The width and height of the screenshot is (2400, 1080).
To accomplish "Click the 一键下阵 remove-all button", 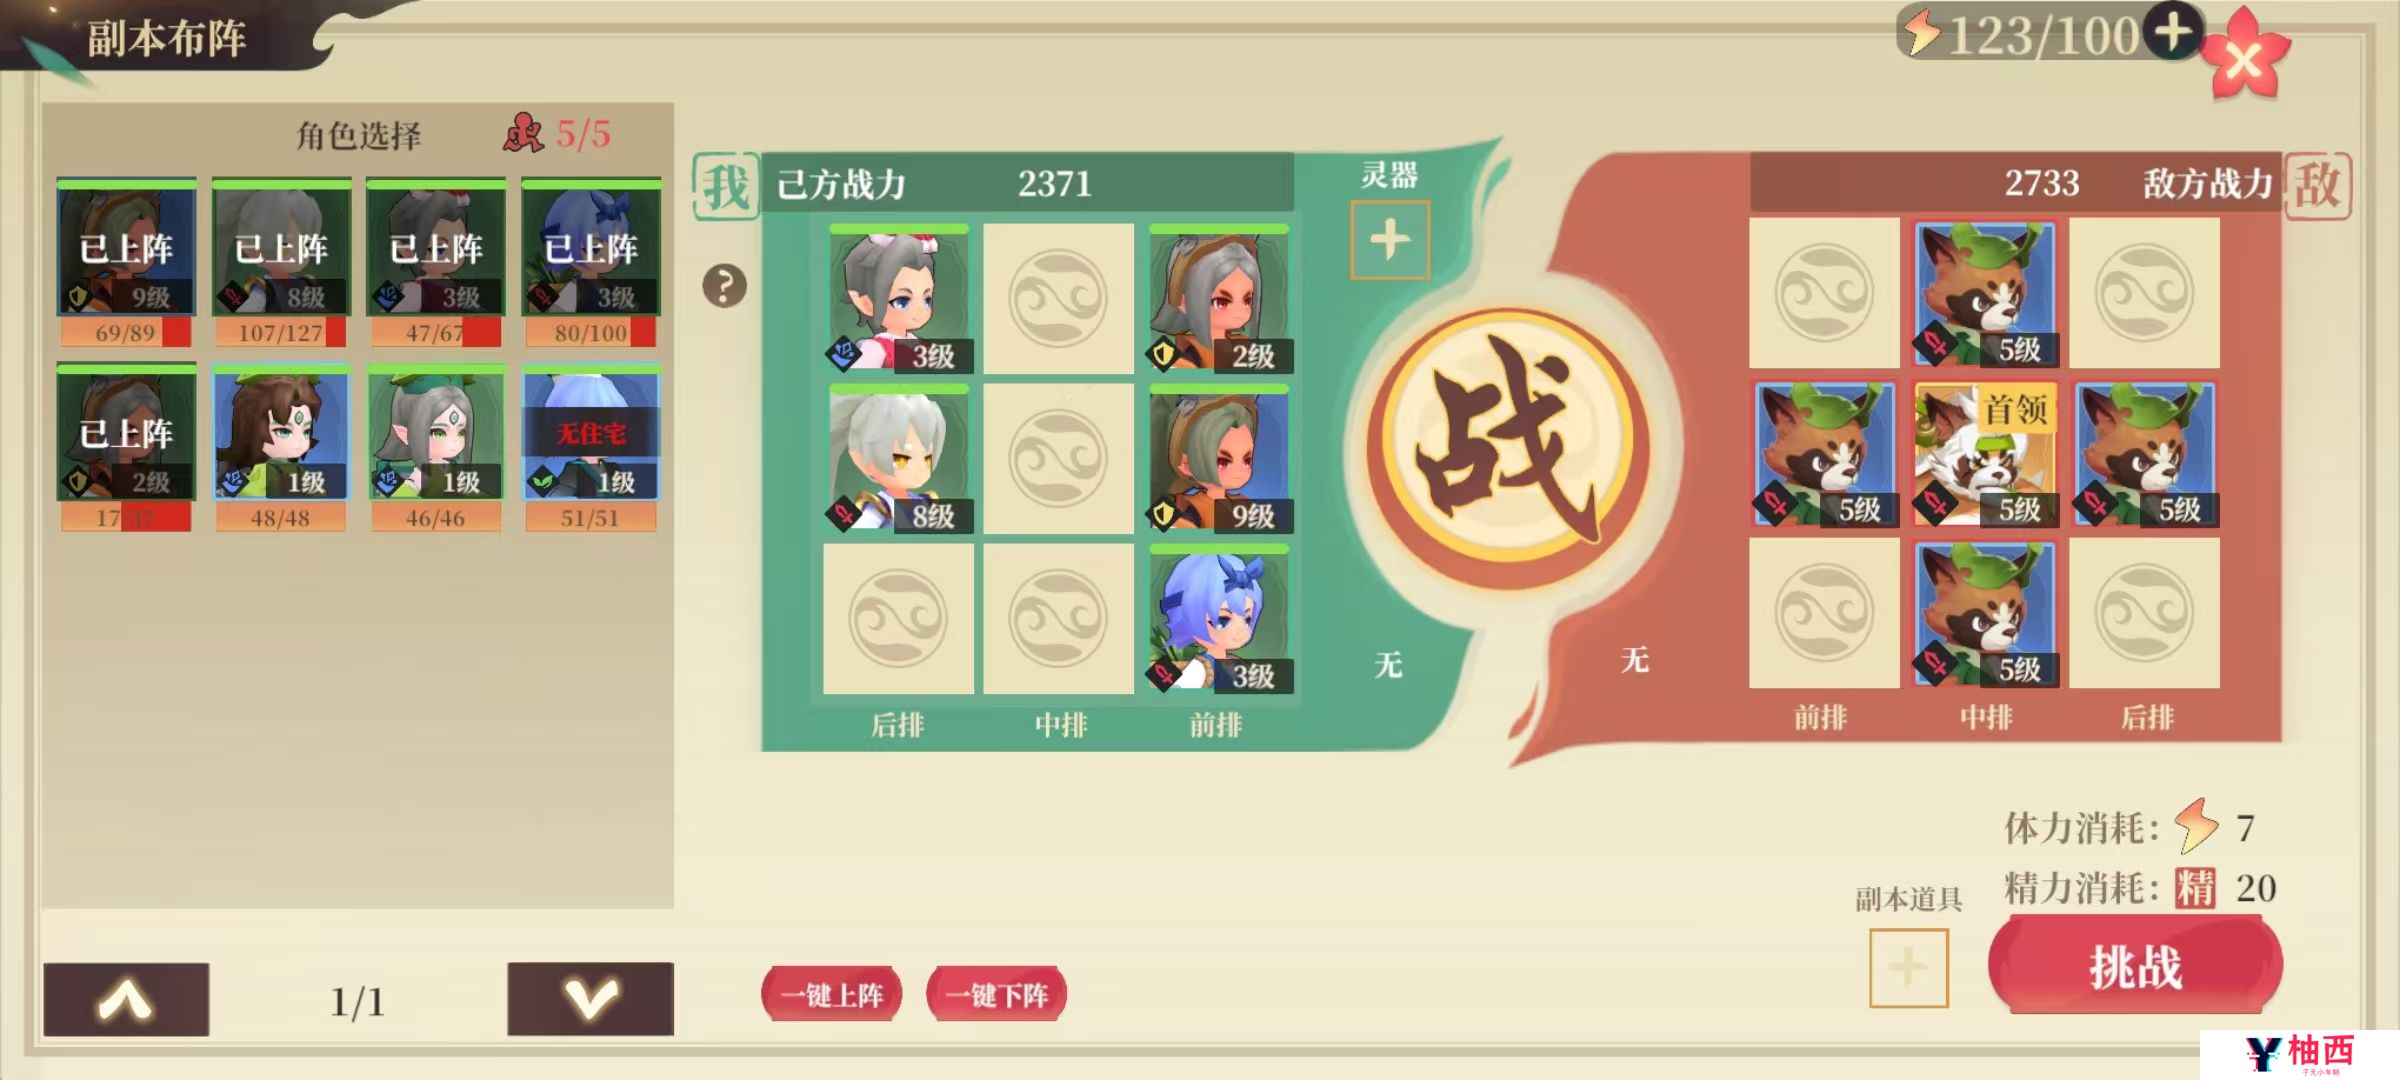I will [997, 995].
